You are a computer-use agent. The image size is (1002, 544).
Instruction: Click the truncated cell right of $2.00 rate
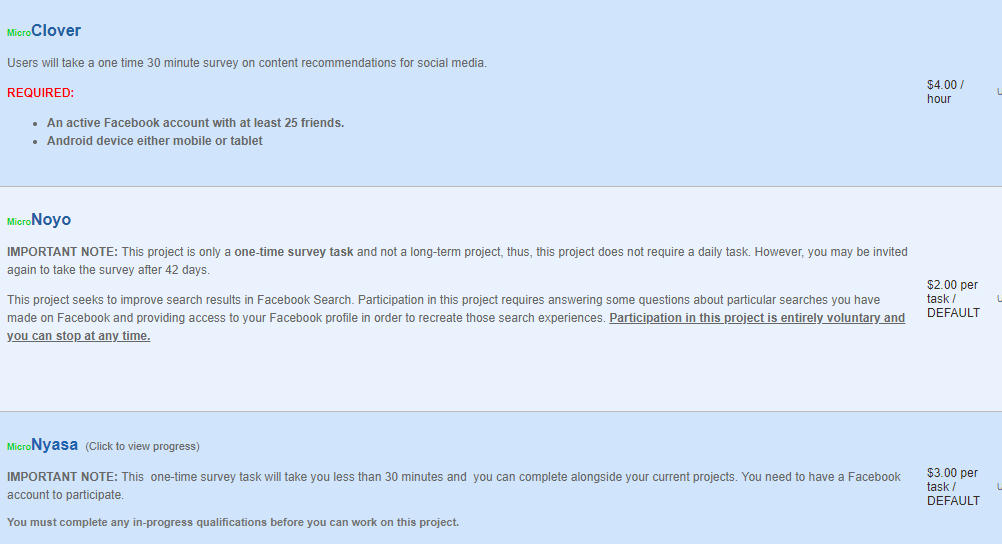999,299
